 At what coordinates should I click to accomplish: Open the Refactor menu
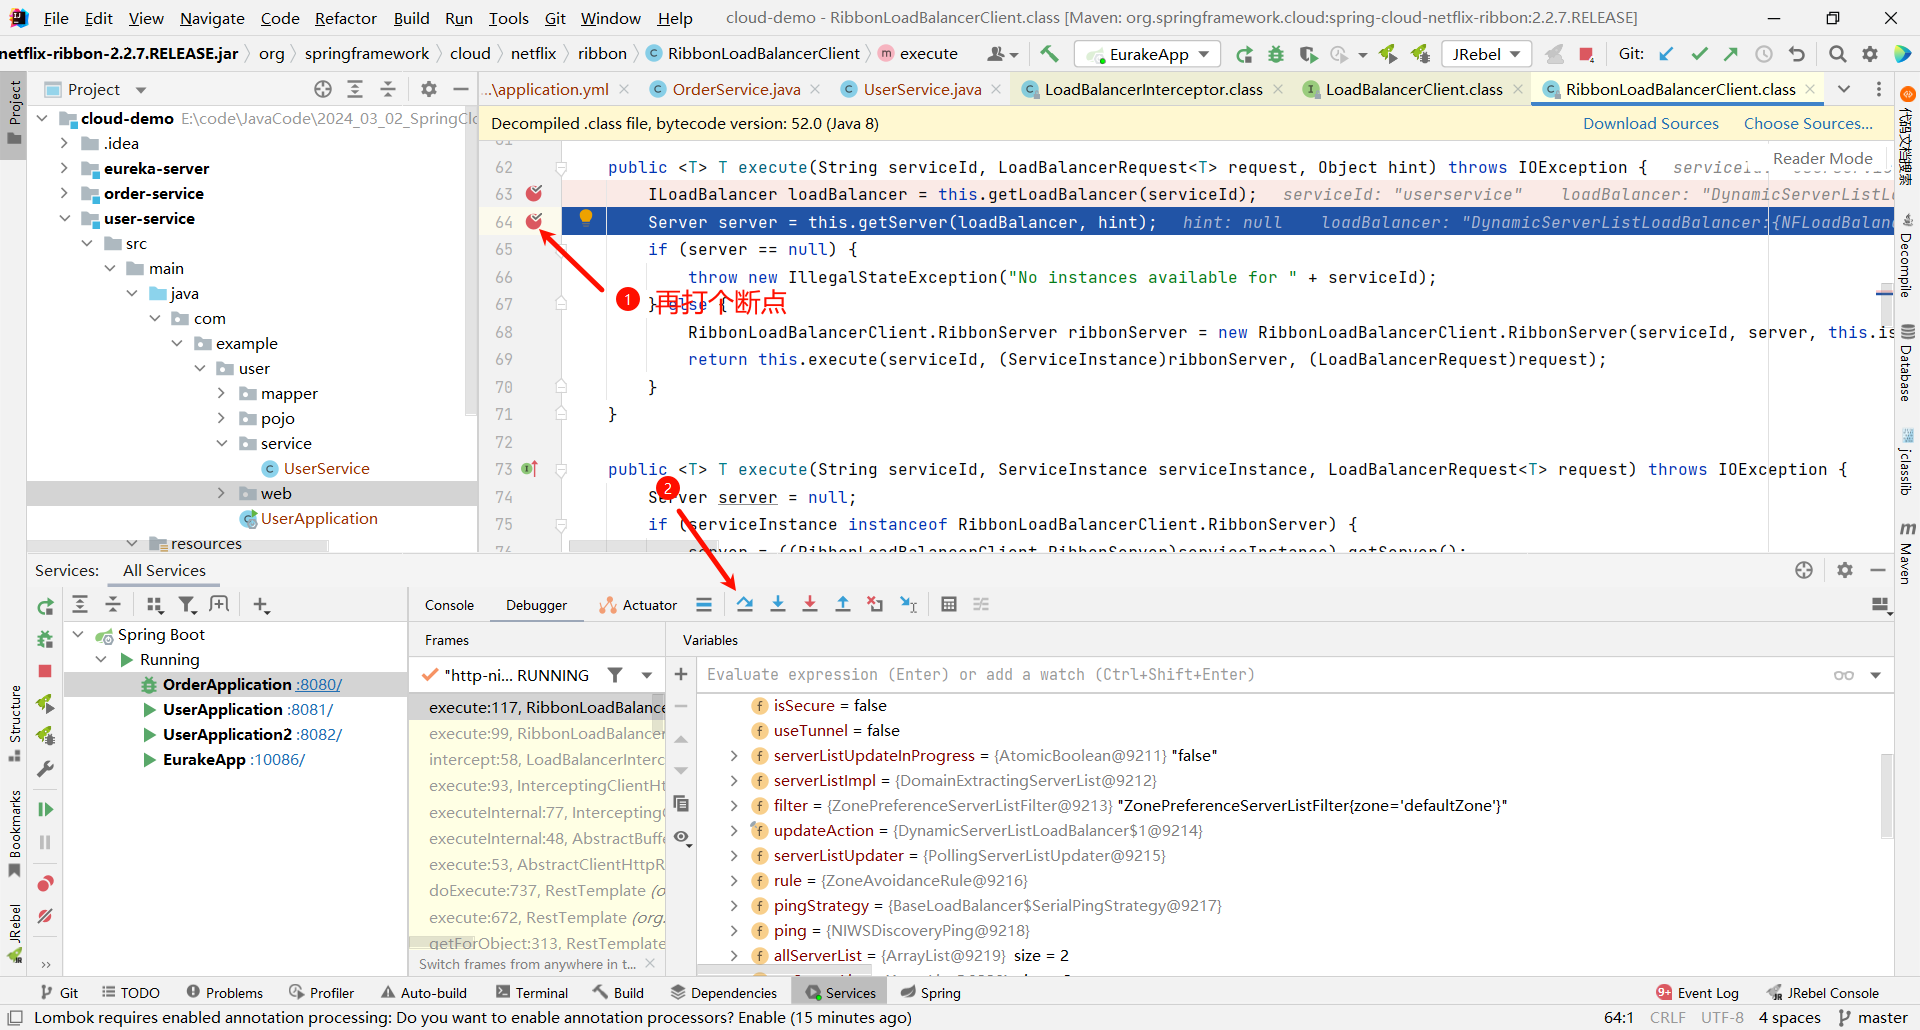coord(345,18)
